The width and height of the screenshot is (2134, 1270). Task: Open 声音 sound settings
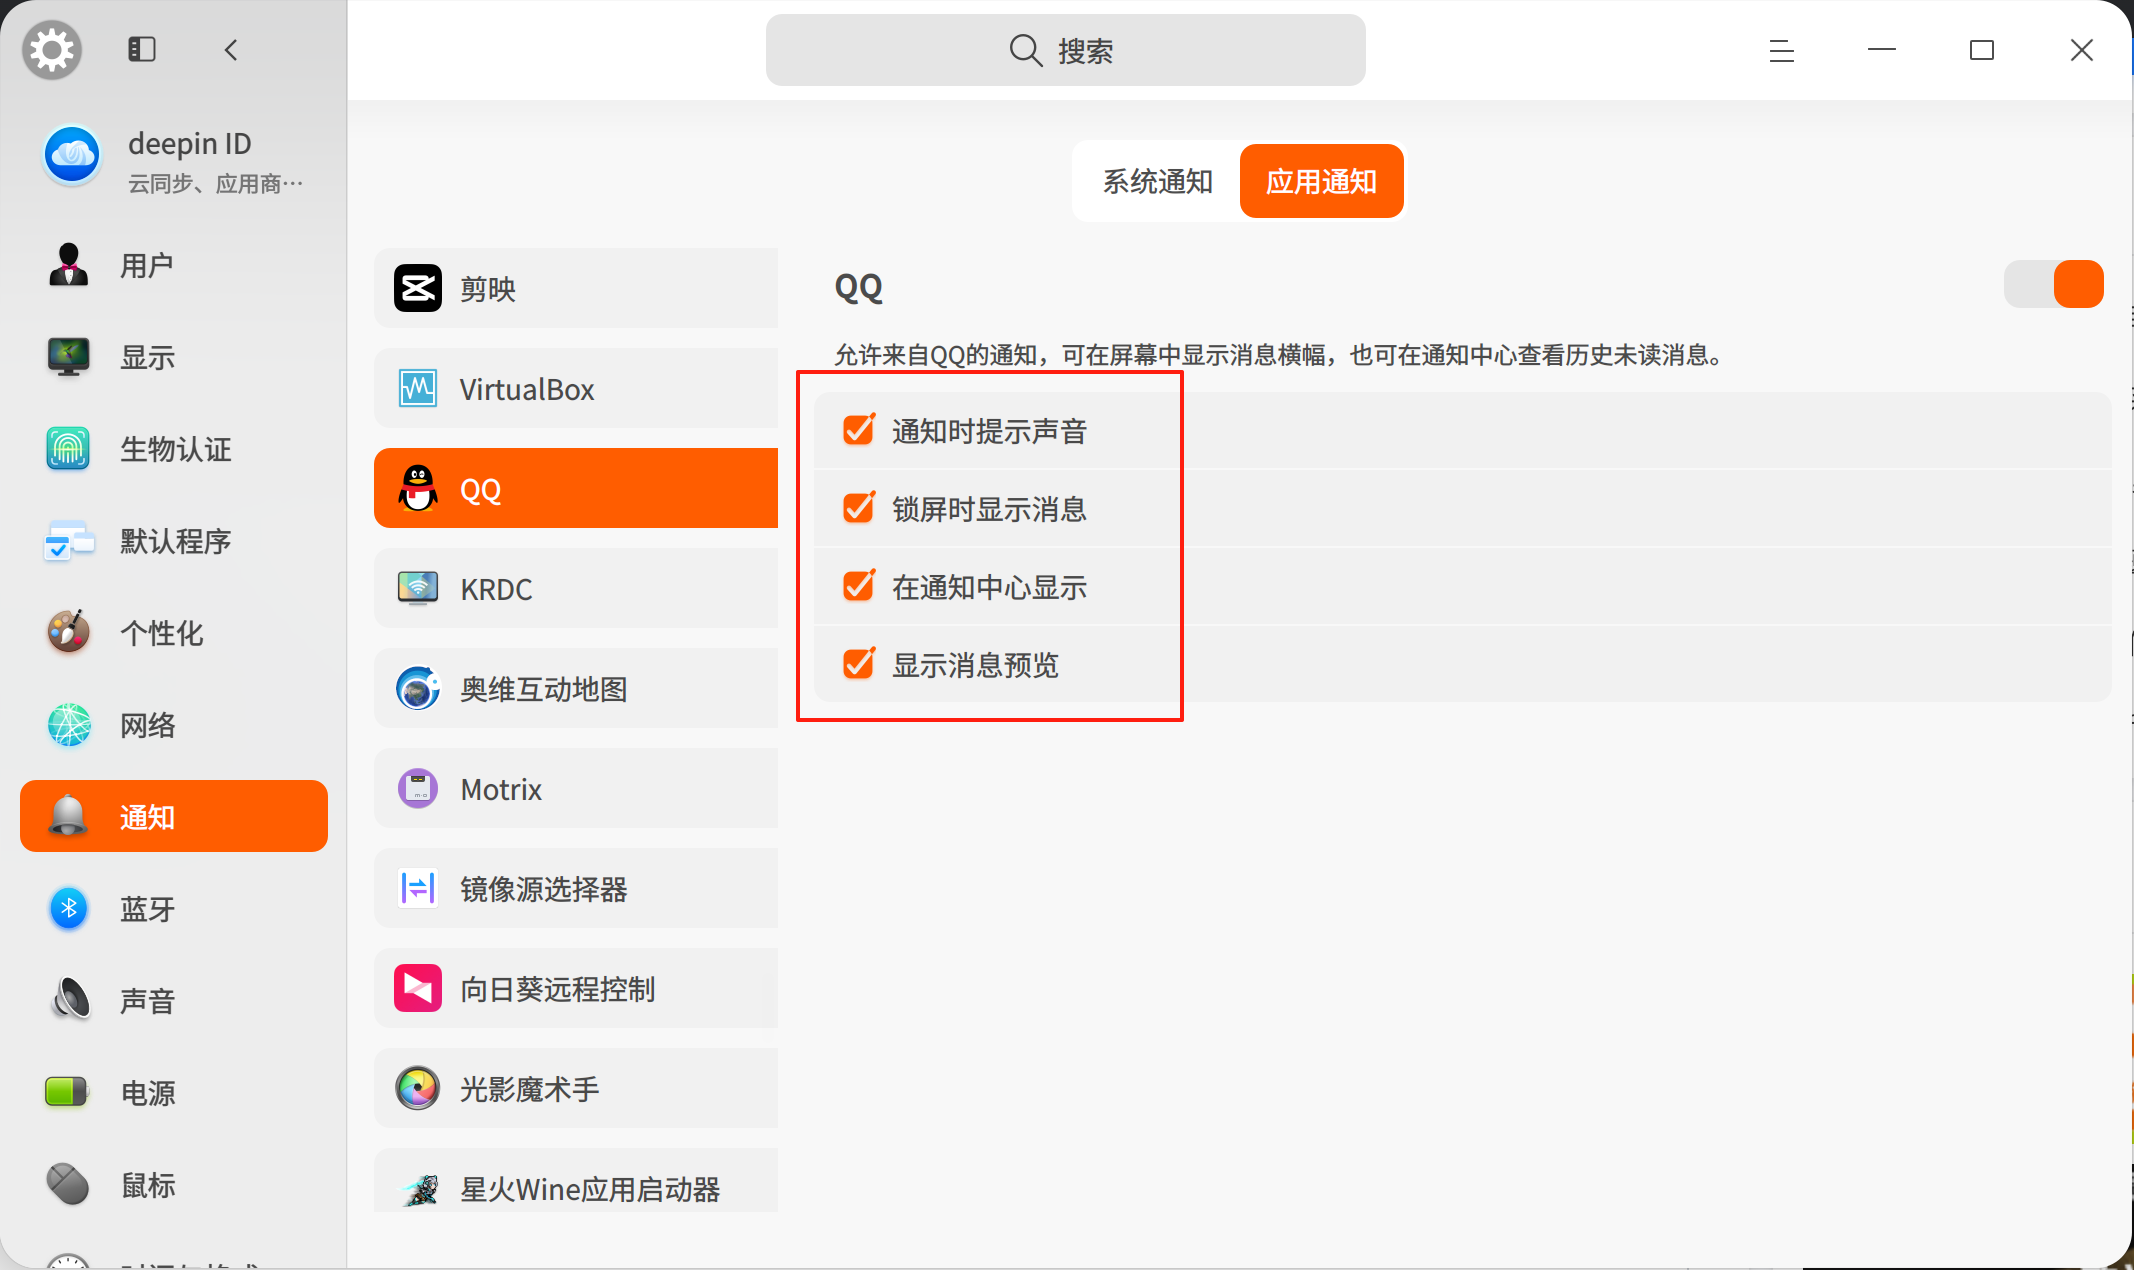pyautogui.click(x=174, y=1001)
